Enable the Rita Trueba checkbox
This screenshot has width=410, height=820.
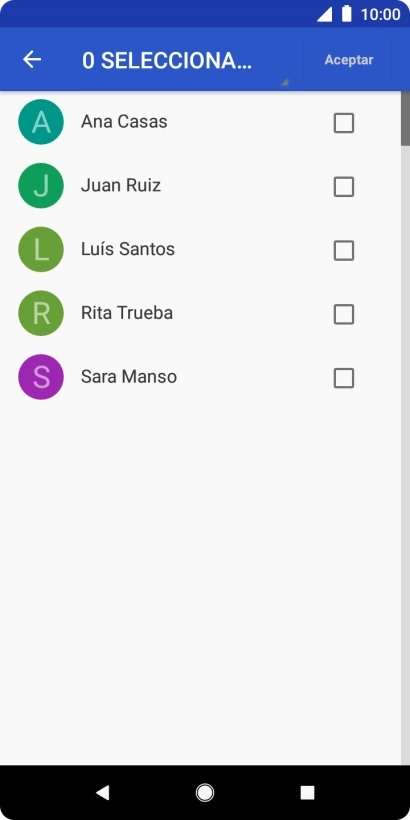pos(344,314)
